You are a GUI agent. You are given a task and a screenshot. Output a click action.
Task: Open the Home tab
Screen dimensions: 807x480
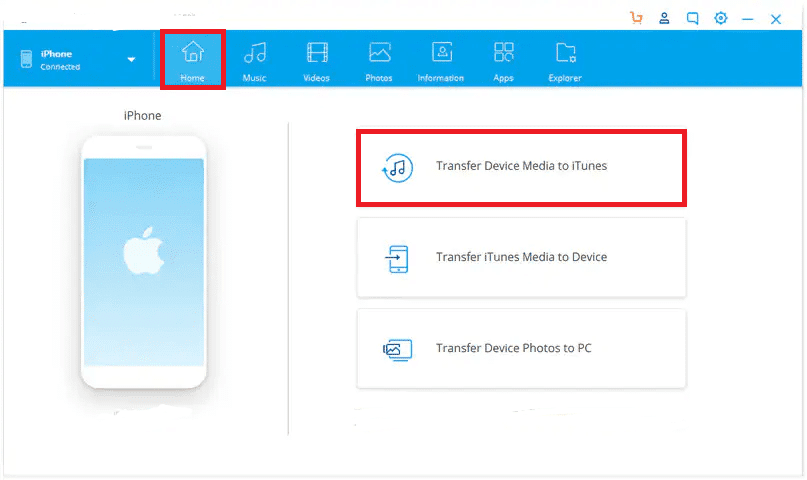point(192,61)
